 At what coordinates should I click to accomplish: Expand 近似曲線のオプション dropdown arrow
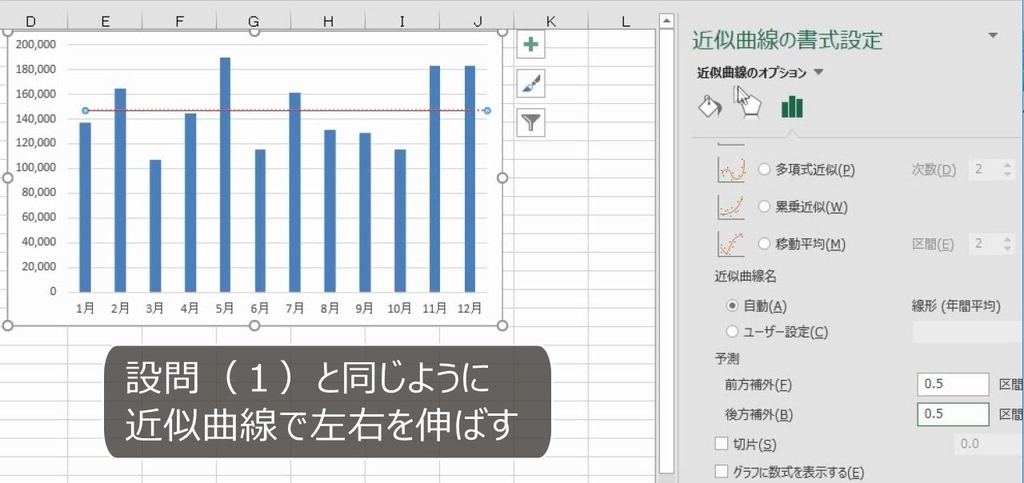tap(818, 72)
